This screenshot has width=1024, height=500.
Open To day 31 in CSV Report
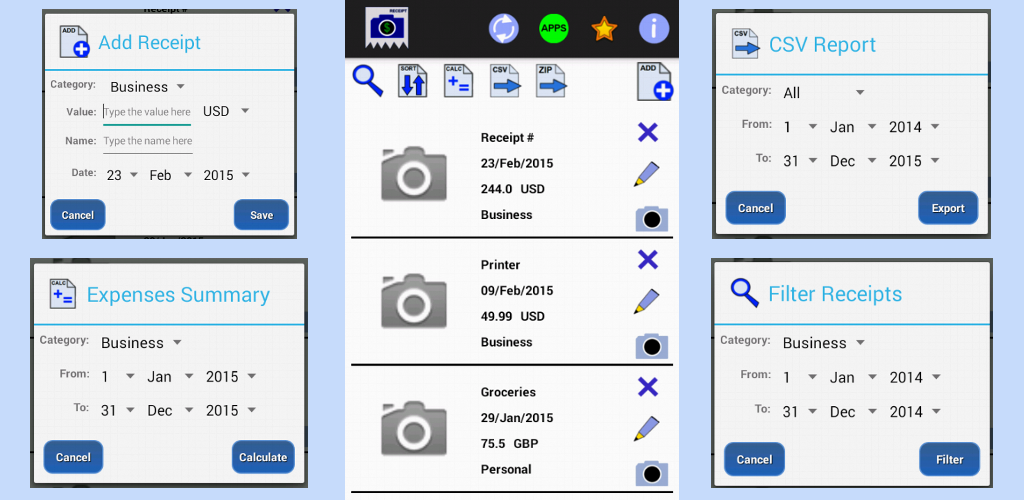[x=800, y=161]
